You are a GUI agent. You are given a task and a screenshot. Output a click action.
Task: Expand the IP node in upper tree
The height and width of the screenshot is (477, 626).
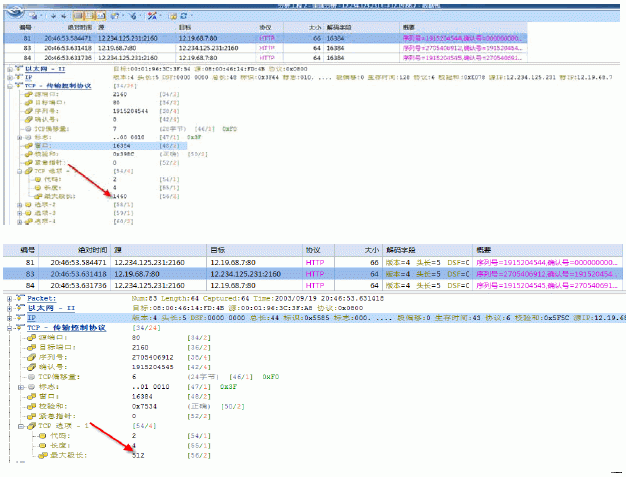[4, 76]
